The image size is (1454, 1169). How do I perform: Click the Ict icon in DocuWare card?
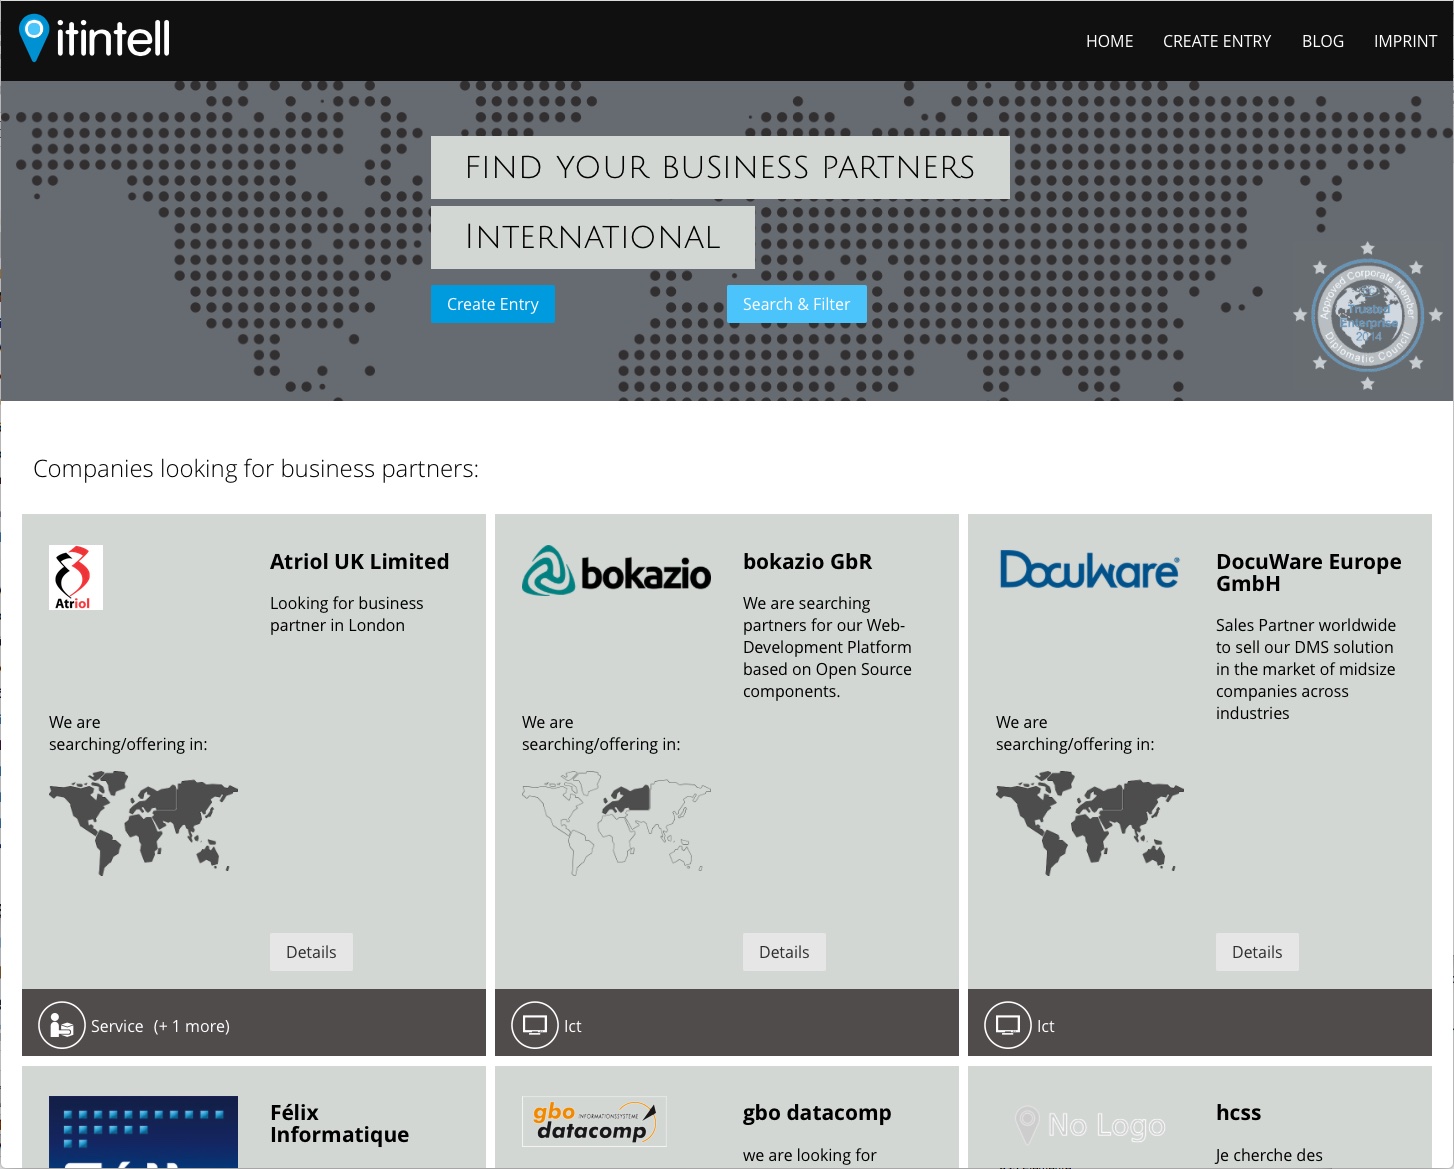pyautogui.click(x=1008, y=1025)
